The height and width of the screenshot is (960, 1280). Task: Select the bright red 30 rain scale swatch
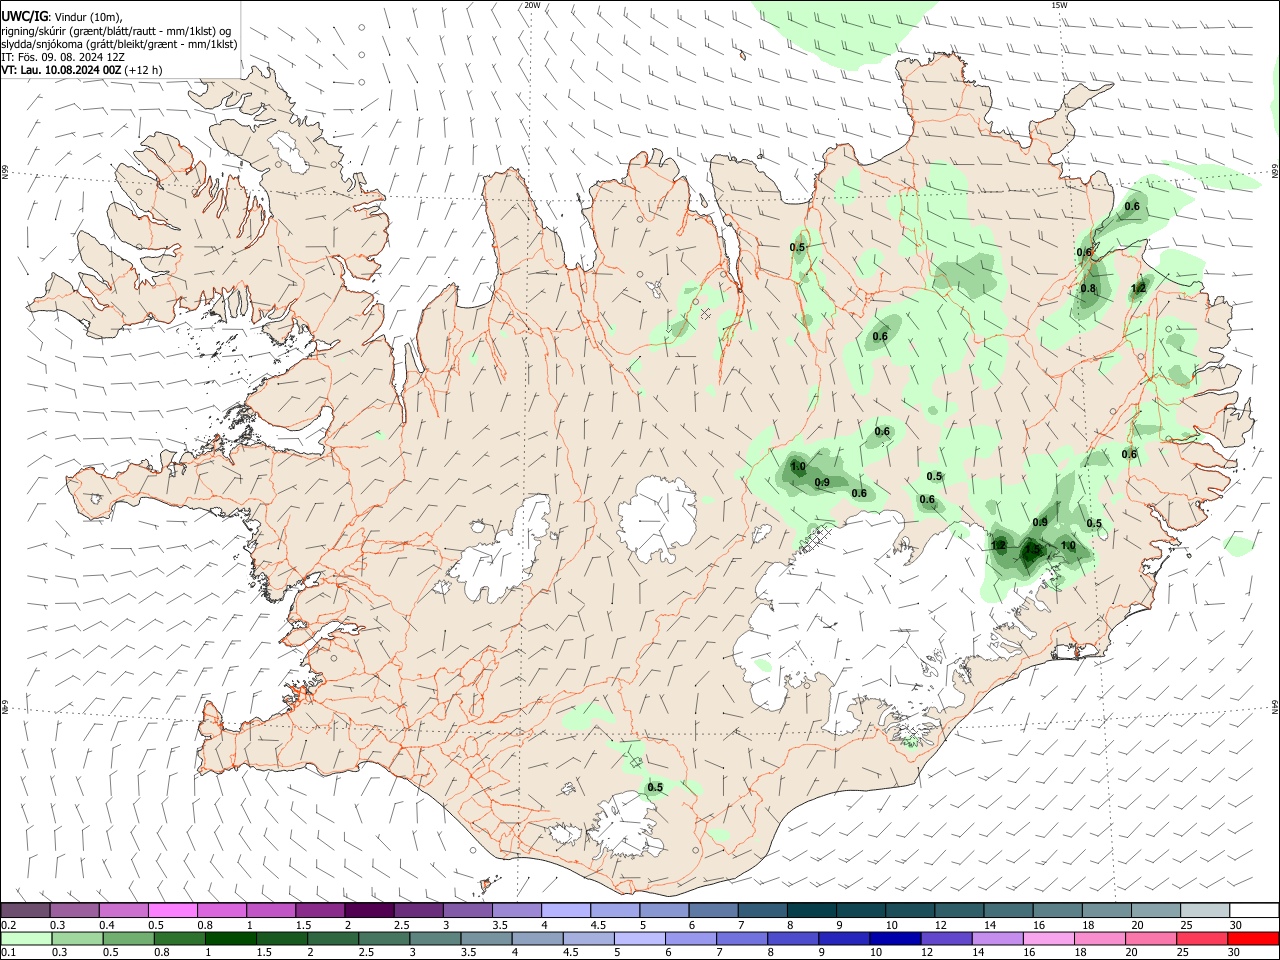[x=1254, y=938]
